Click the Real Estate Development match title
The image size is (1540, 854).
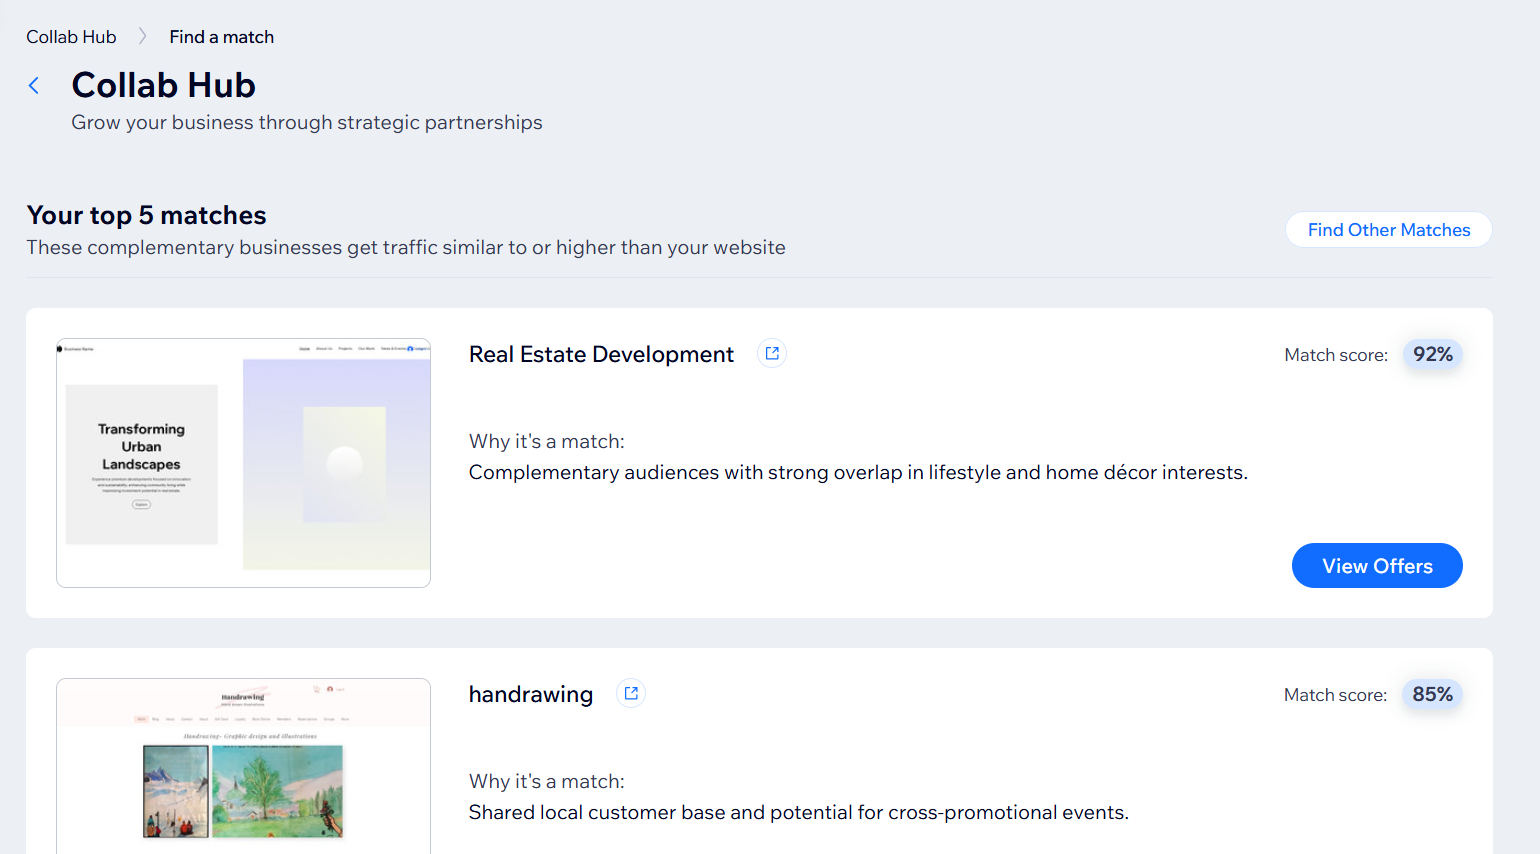tap(601, 355)
